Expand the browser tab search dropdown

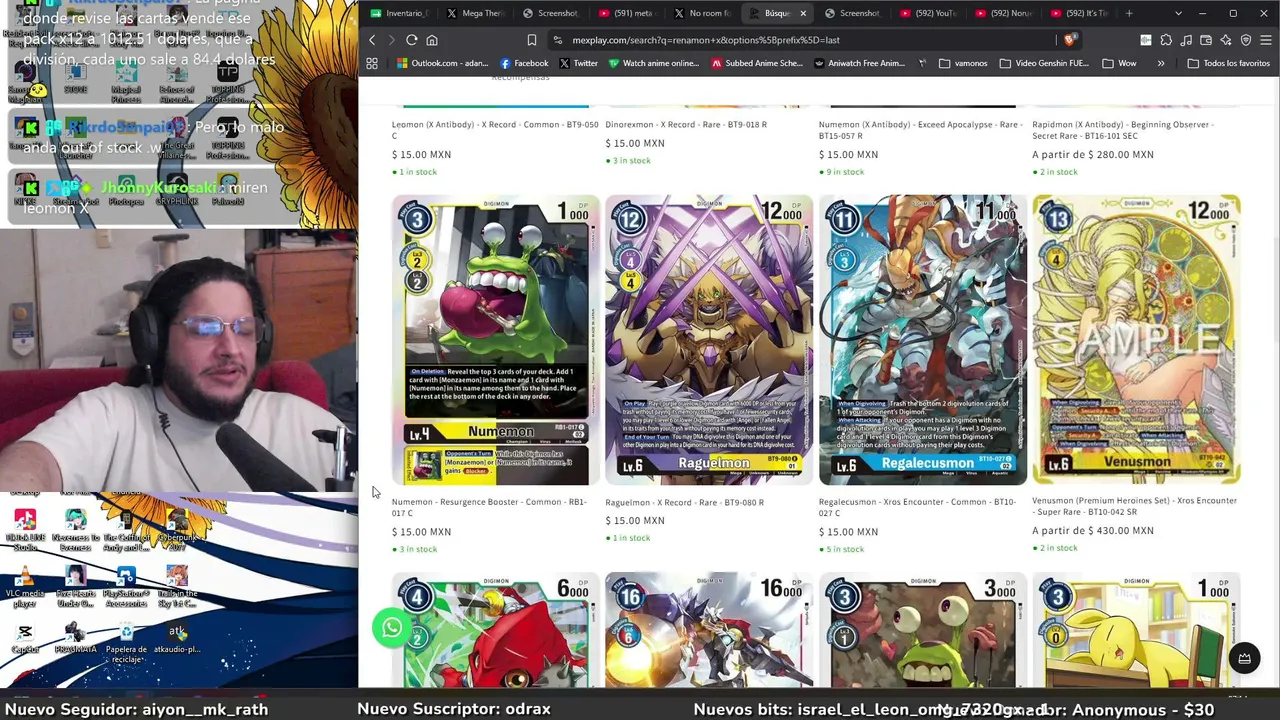1178,13
